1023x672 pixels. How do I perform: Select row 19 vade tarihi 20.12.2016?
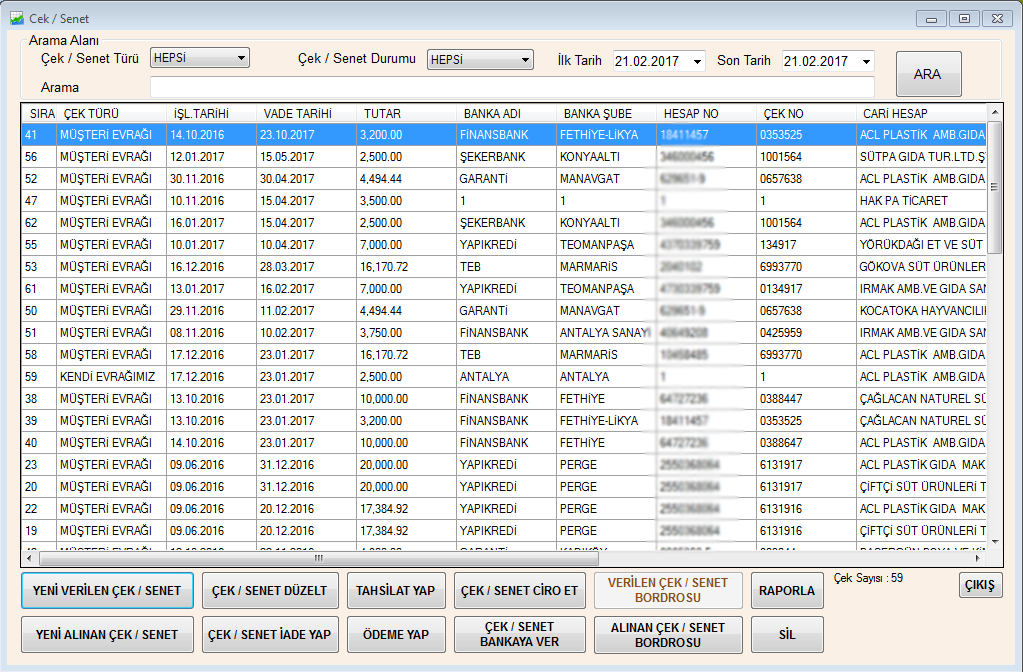point(307,530)
